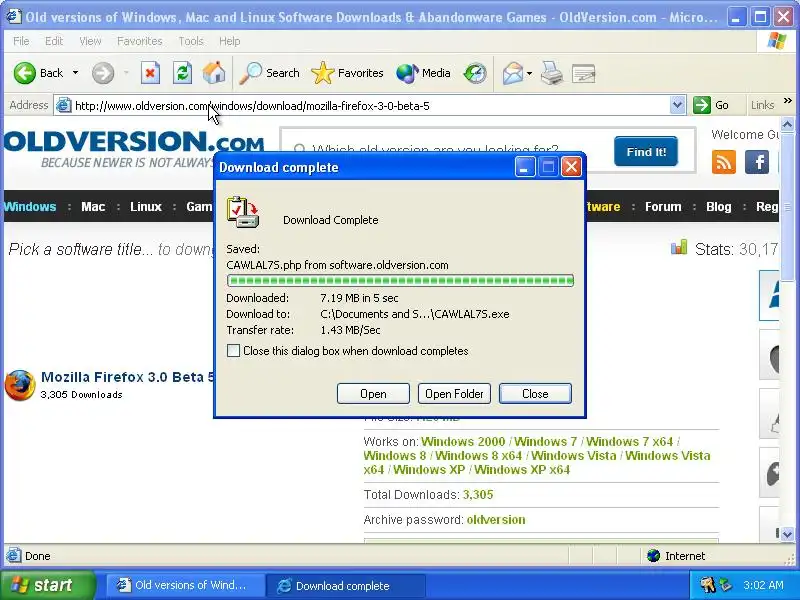Image resolution: width=800 pixels, height=600 pixels.
Task: Print the page using printer icon
Action: (552, 73)
